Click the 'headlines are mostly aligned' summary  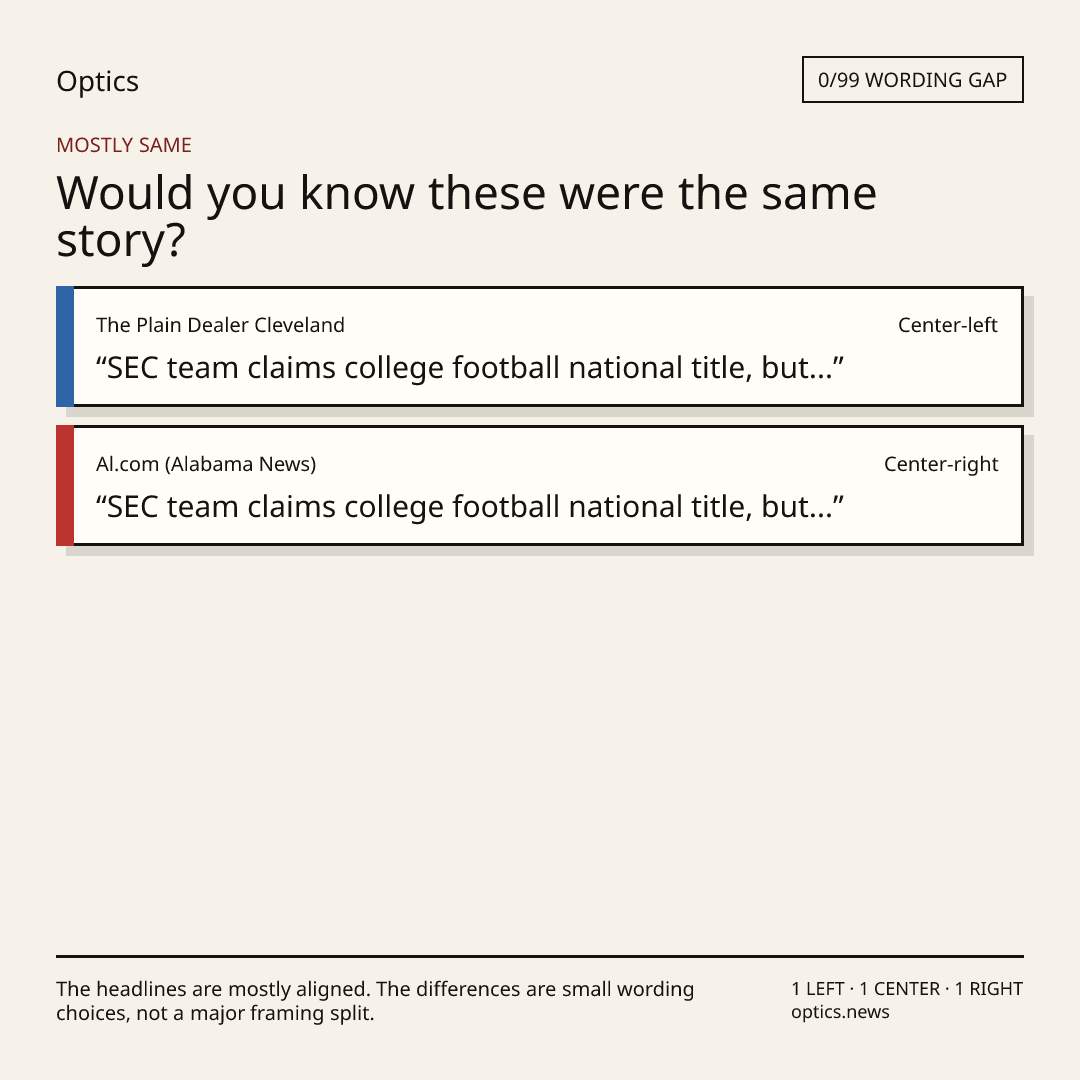(375, 1001)
